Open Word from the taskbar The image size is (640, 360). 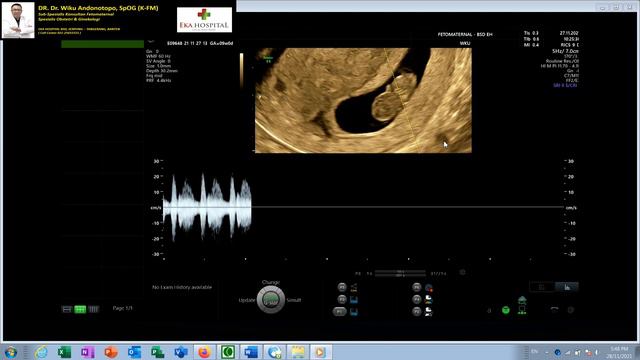[x=251, y=352]
